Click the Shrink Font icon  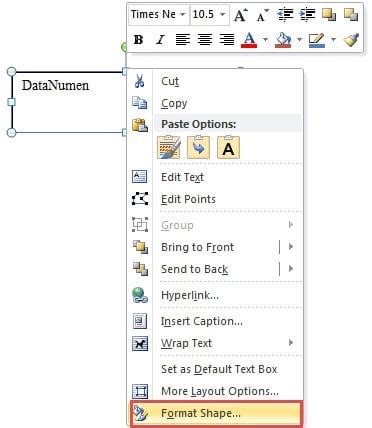pos(262,15)
